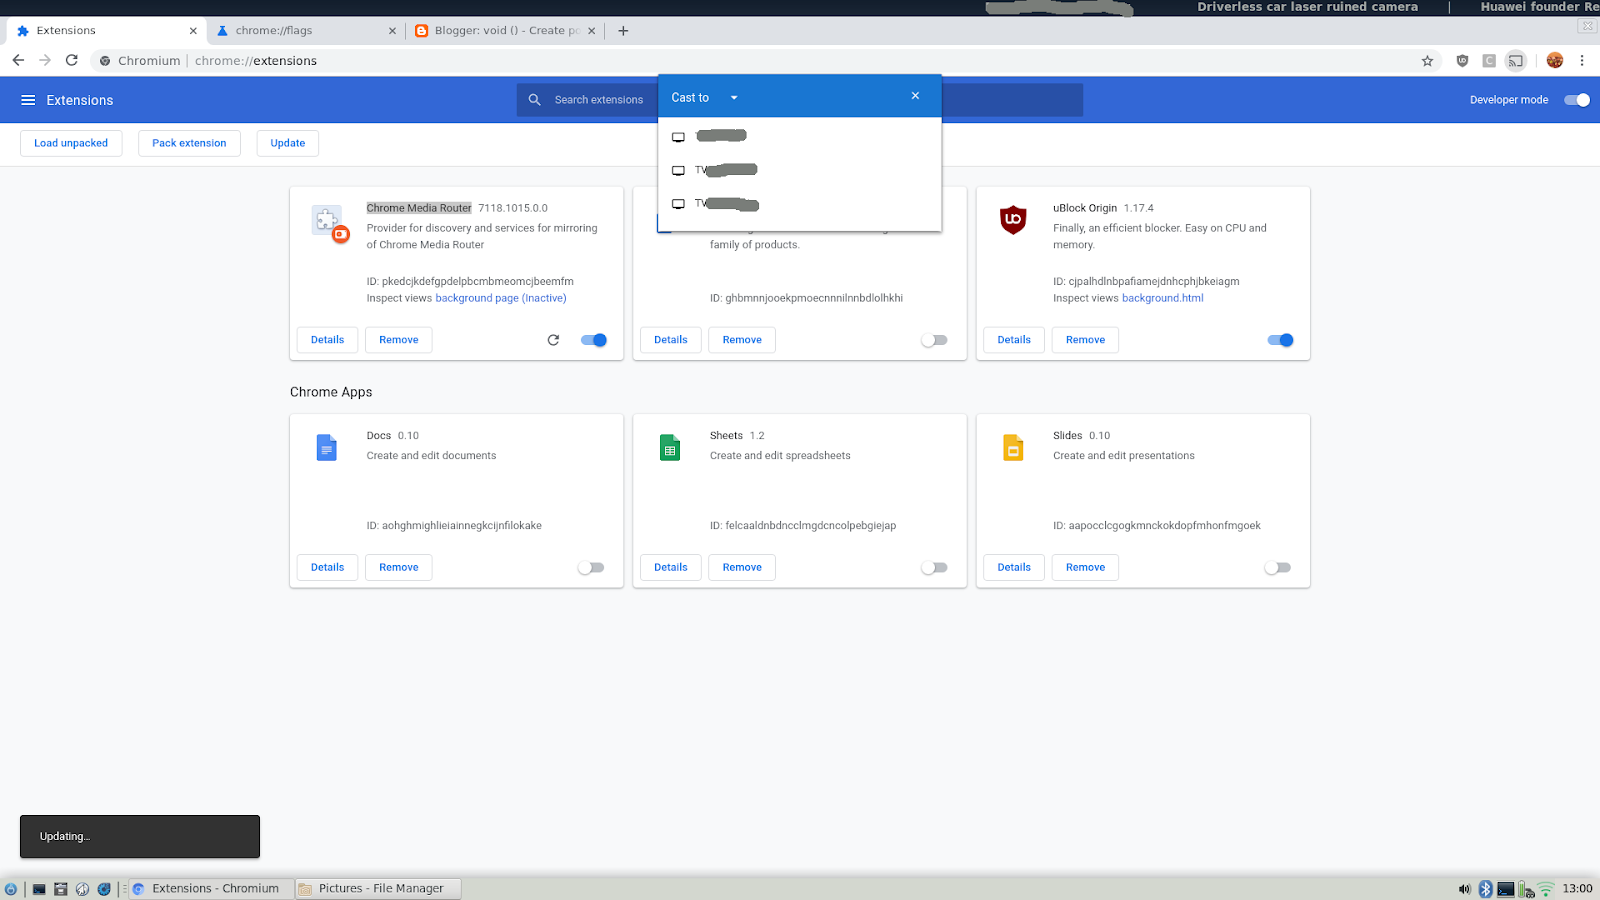Click the battery power tray icon
1600x900 pixels.
click(1526, 889)
